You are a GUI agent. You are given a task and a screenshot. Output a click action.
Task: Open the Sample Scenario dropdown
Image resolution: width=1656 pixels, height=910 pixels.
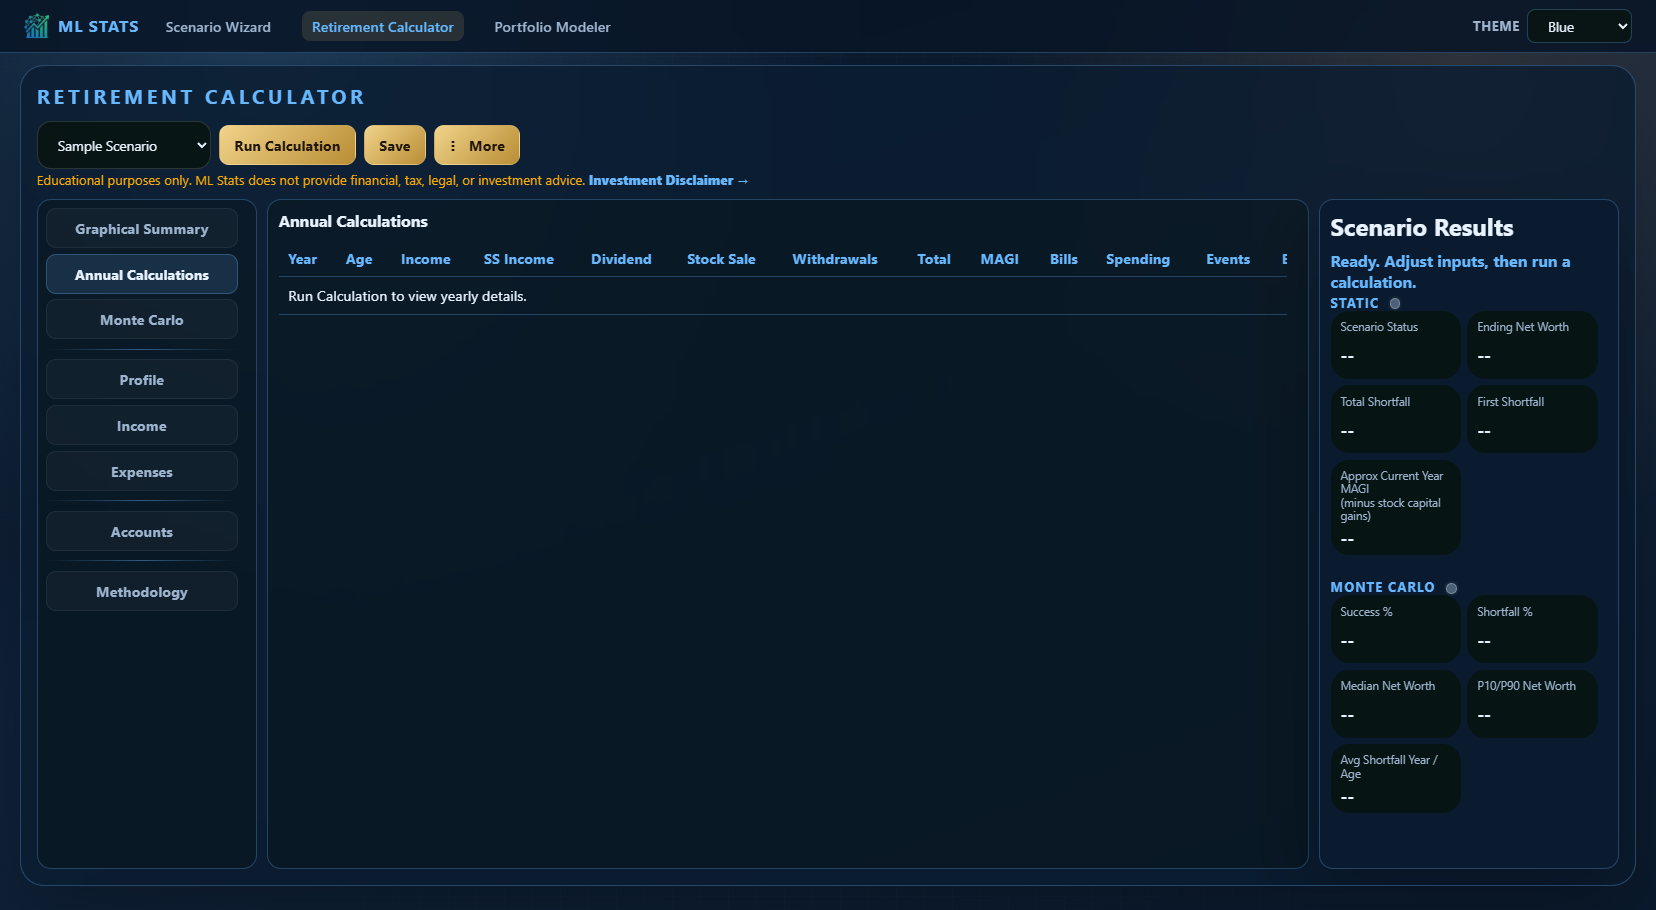point(124,146)
